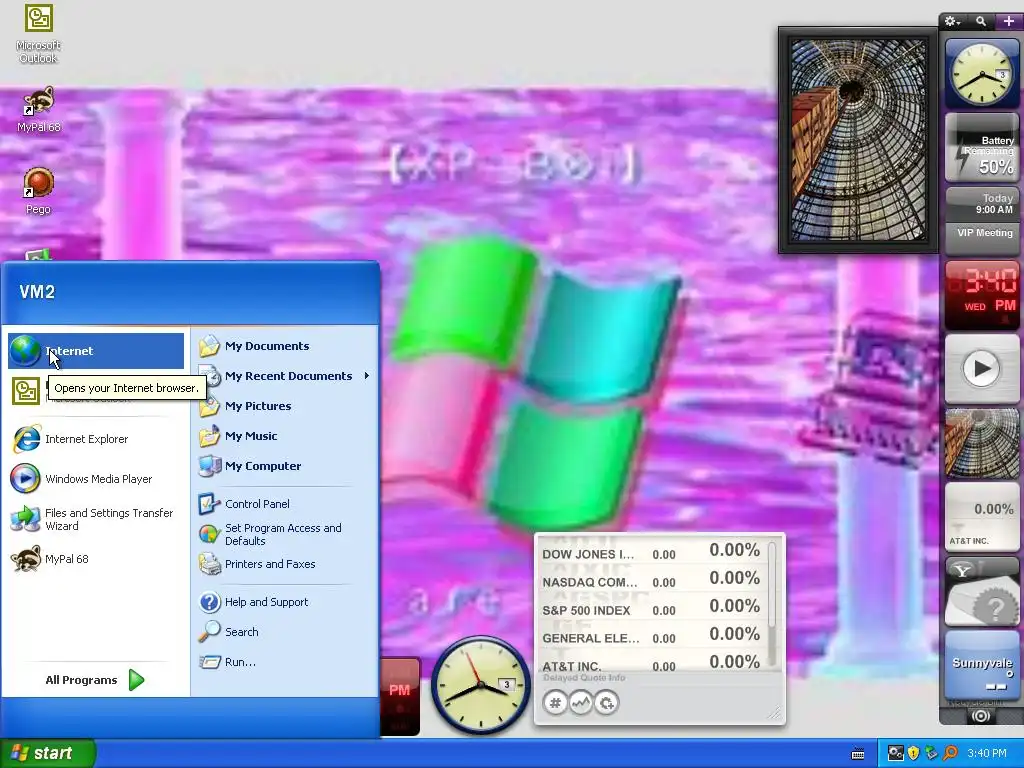Open Files and Settings Transfer Wizard

(x=96, y=519)
